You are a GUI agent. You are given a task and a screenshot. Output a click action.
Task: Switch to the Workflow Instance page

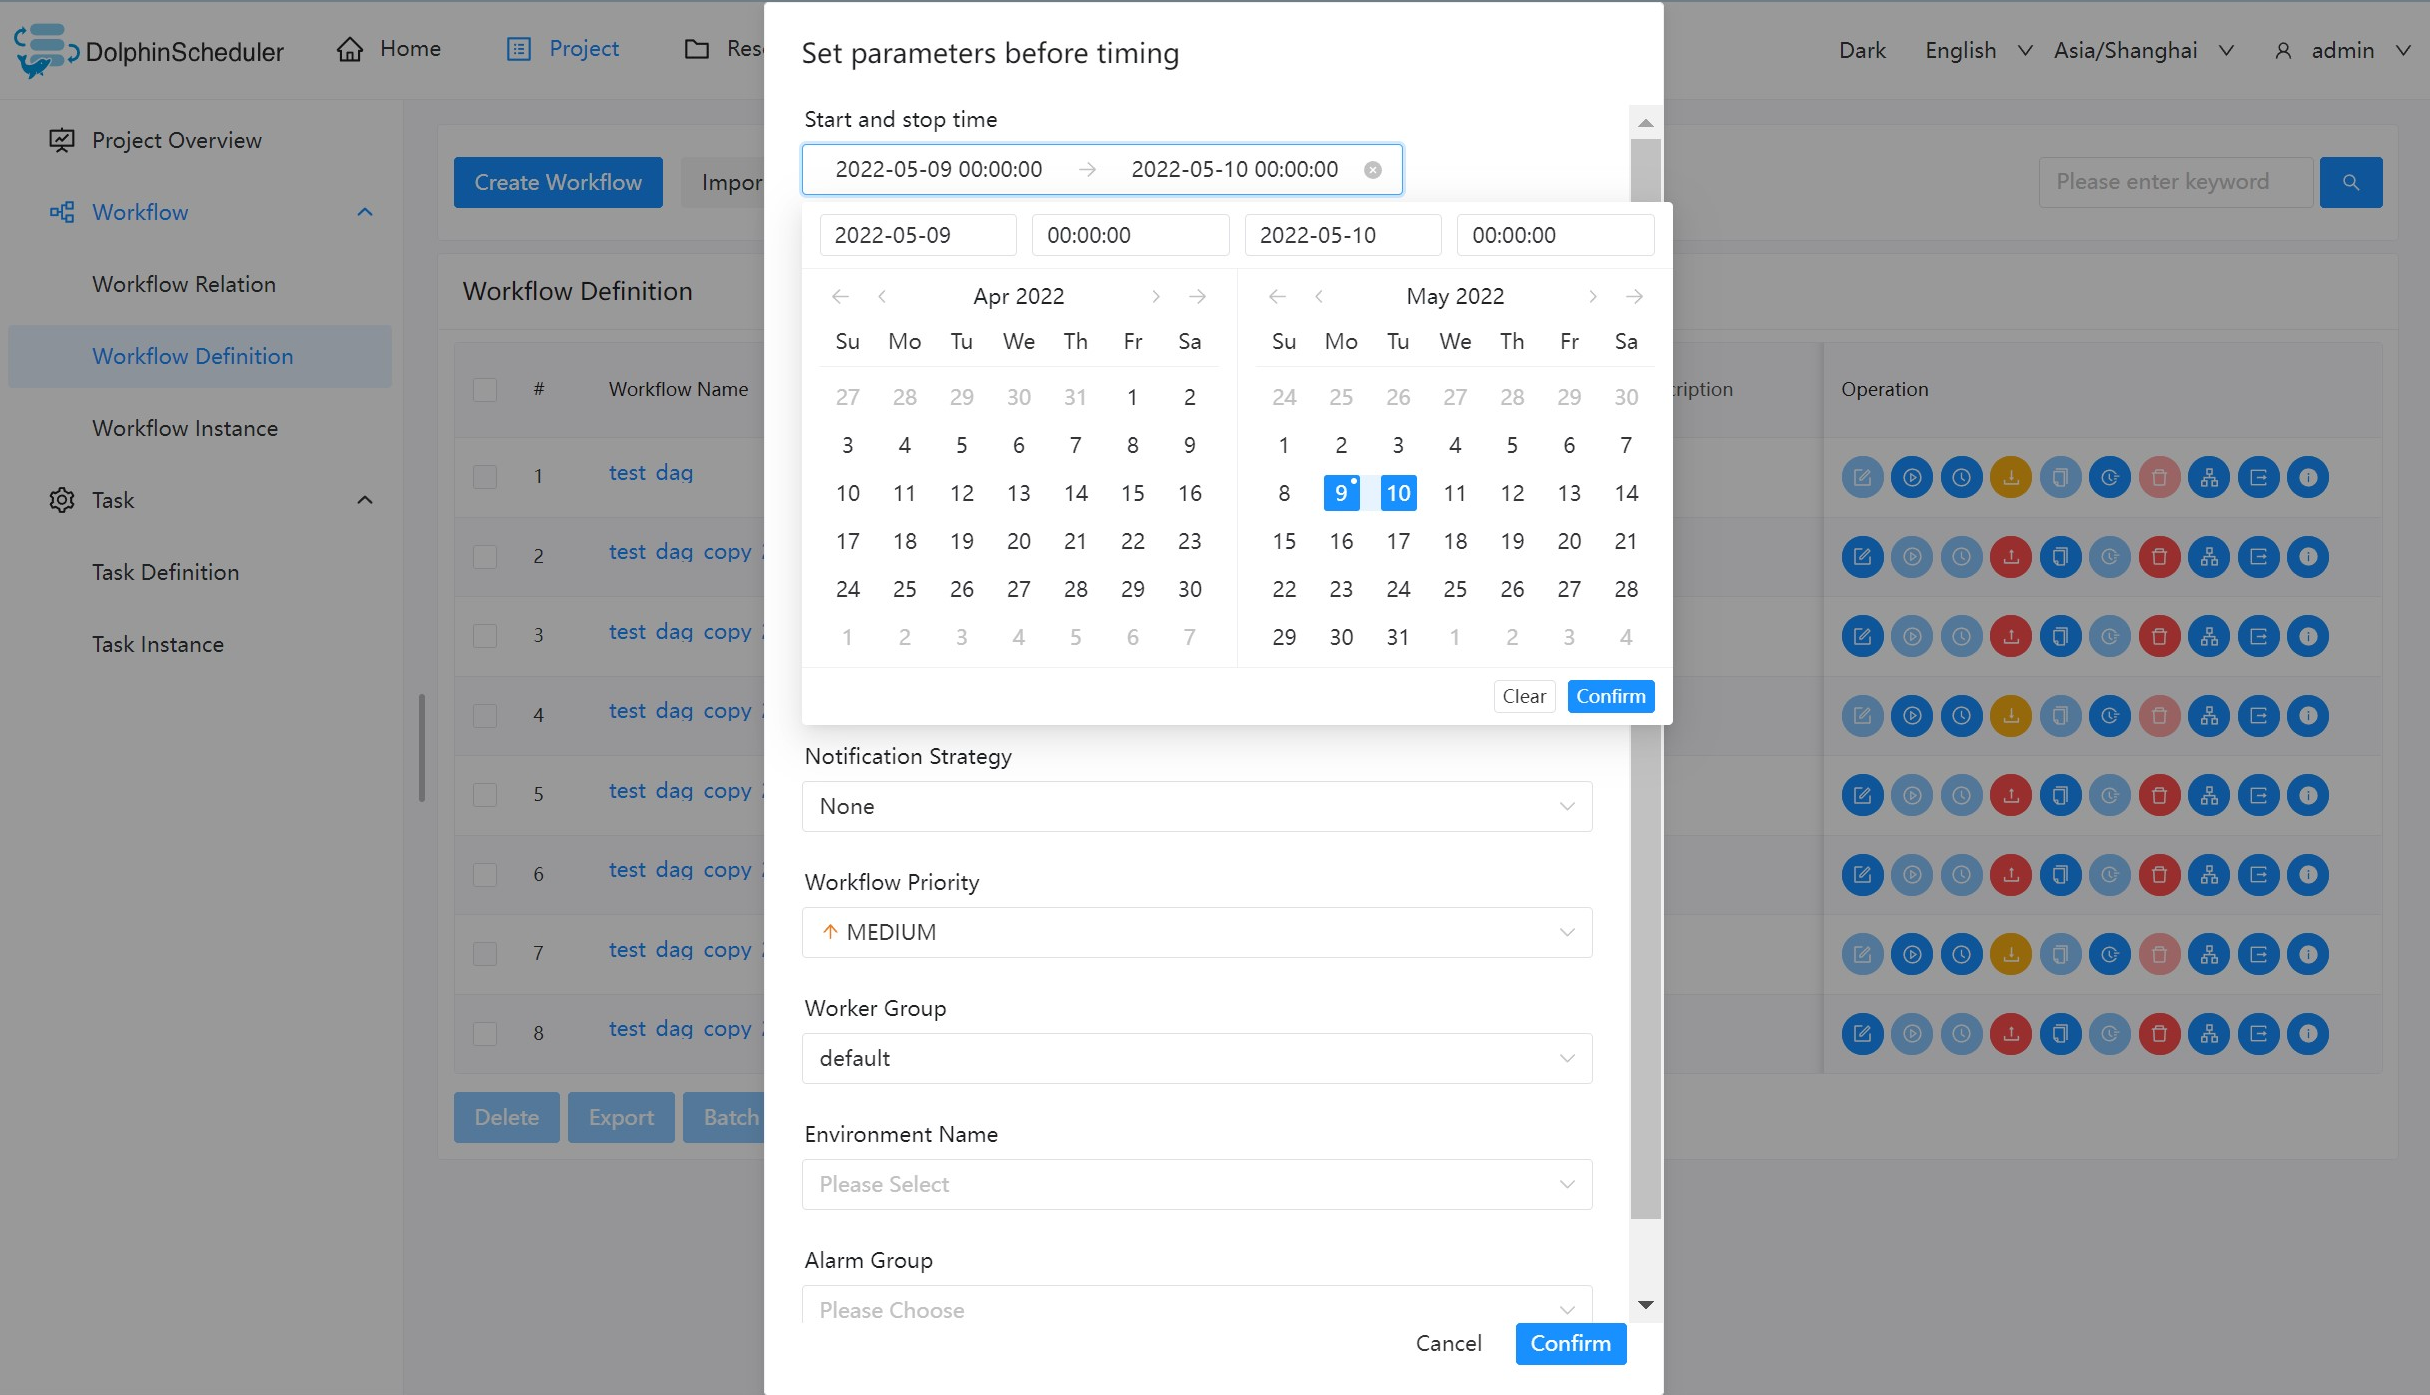tap(184, 428)
